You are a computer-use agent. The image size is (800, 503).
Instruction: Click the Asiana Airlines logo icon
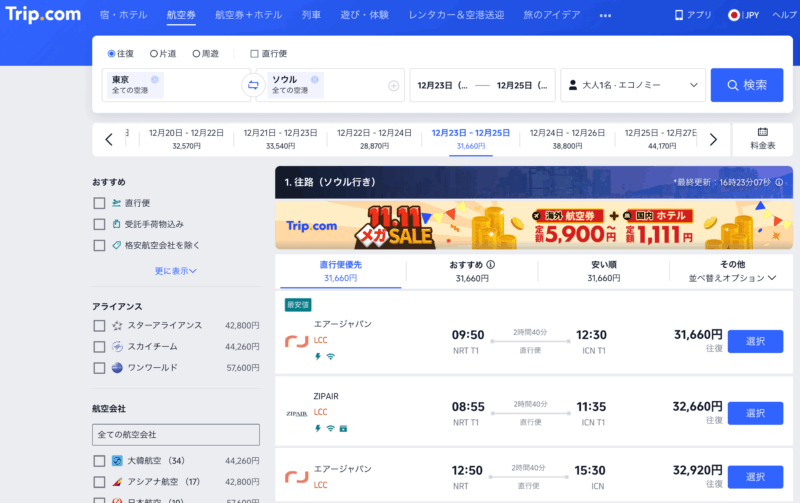(x=117, y=482)
